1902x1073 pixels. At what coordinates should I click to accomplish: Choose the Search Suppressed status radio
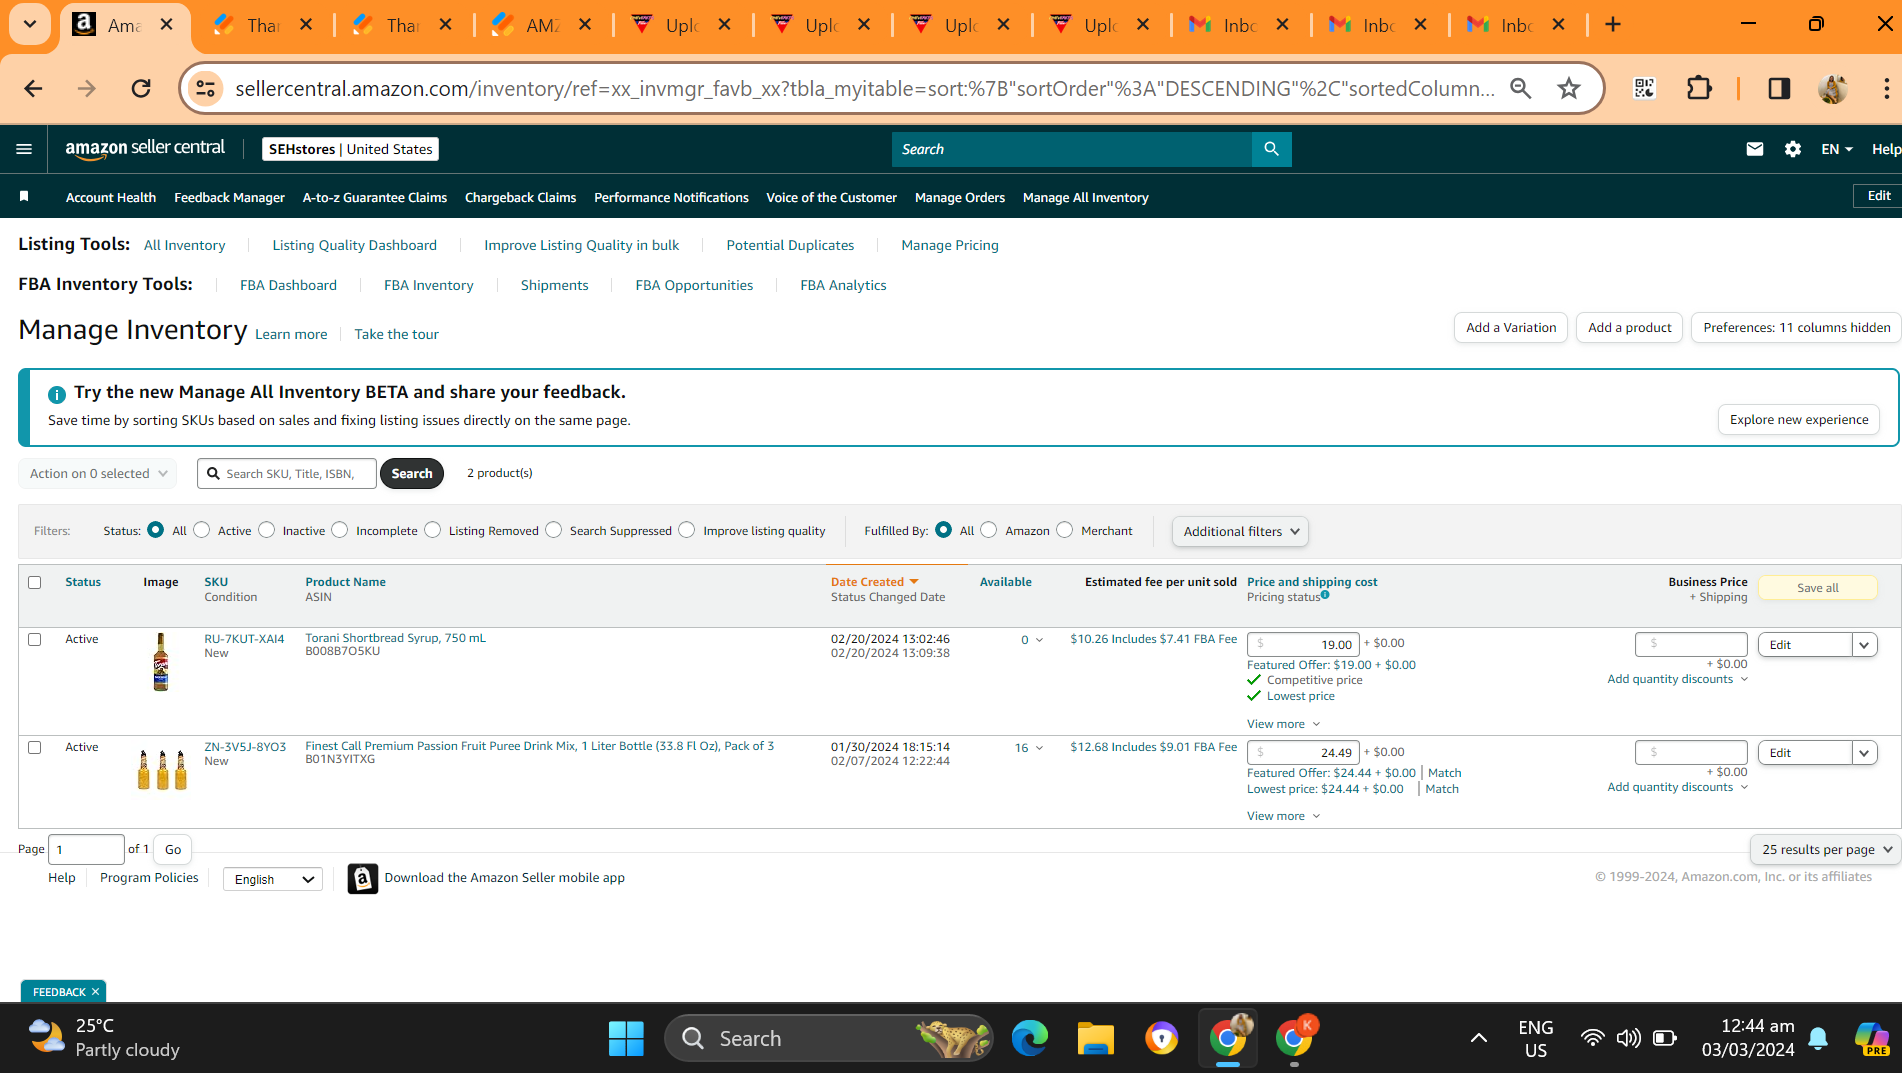[554, 530]
